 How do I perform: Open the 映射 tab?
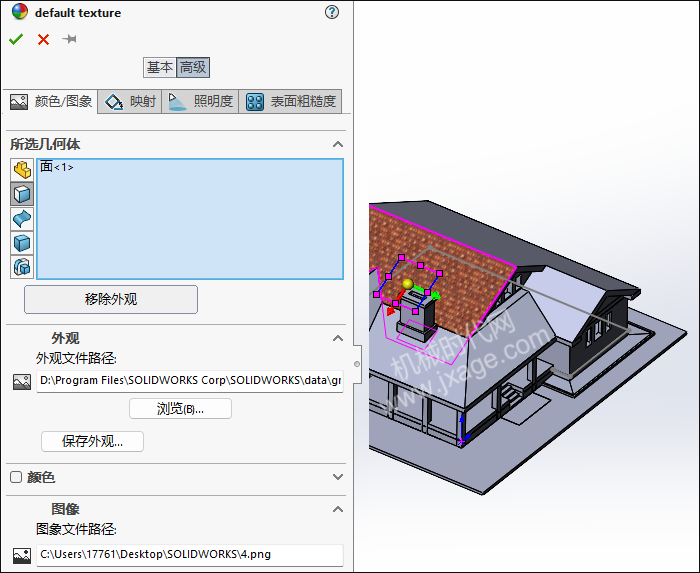(x=130, y=102)
